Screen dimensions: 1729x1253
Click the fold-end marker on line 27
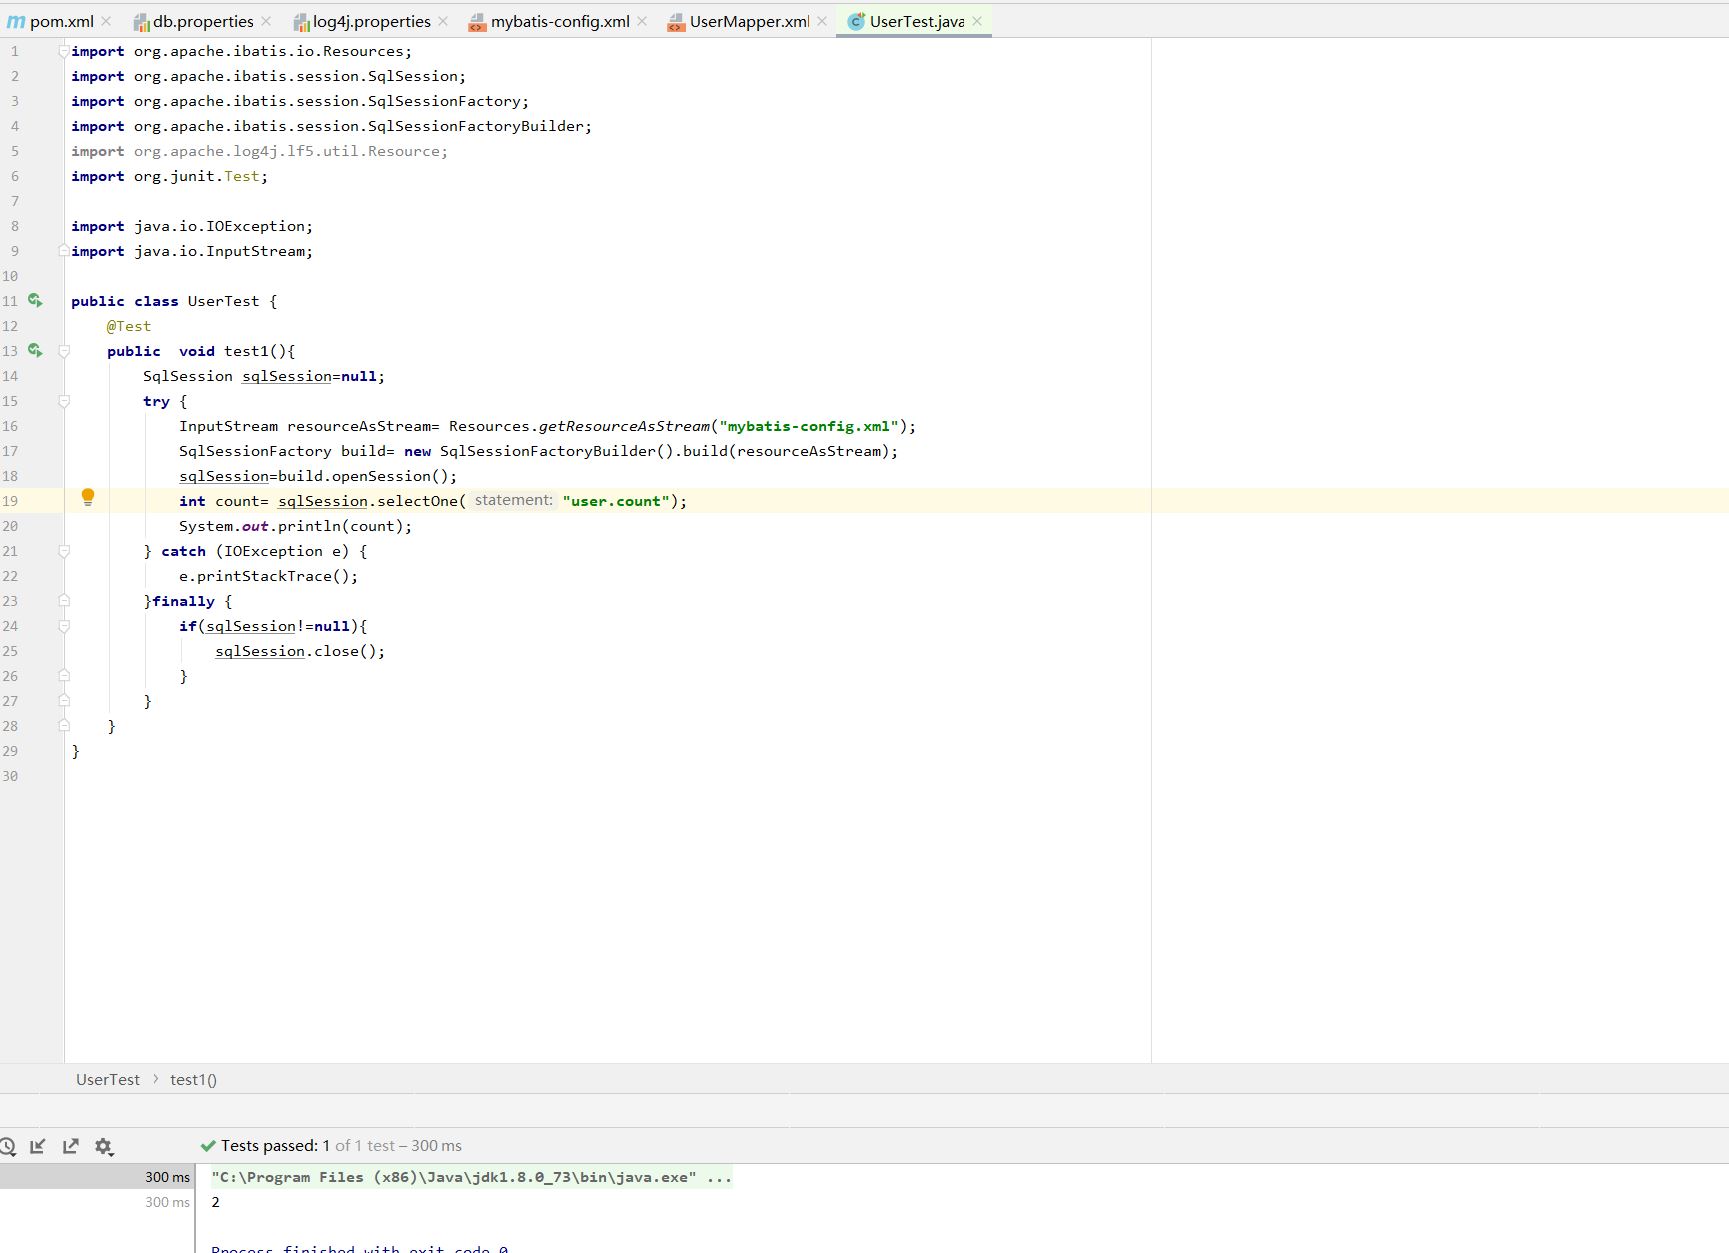pyautogui.click(x=64, y=701)
